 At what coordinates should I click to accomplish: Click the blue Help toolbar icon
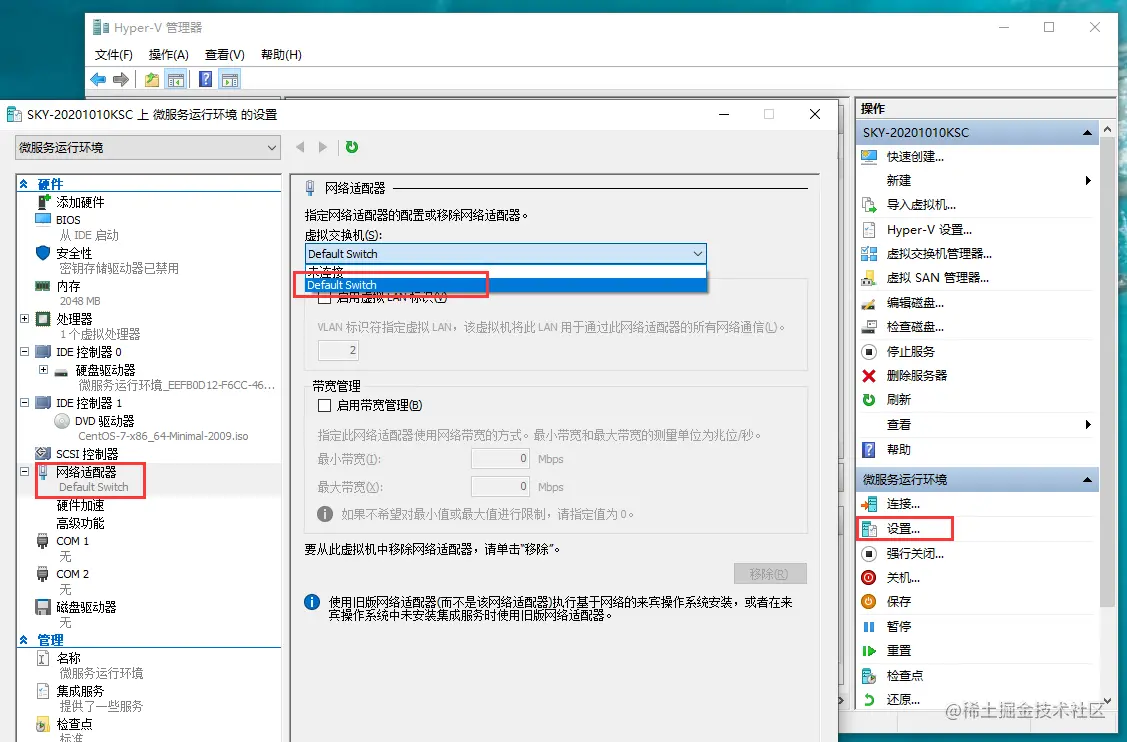pyautogui.click(x=206, y=79)
